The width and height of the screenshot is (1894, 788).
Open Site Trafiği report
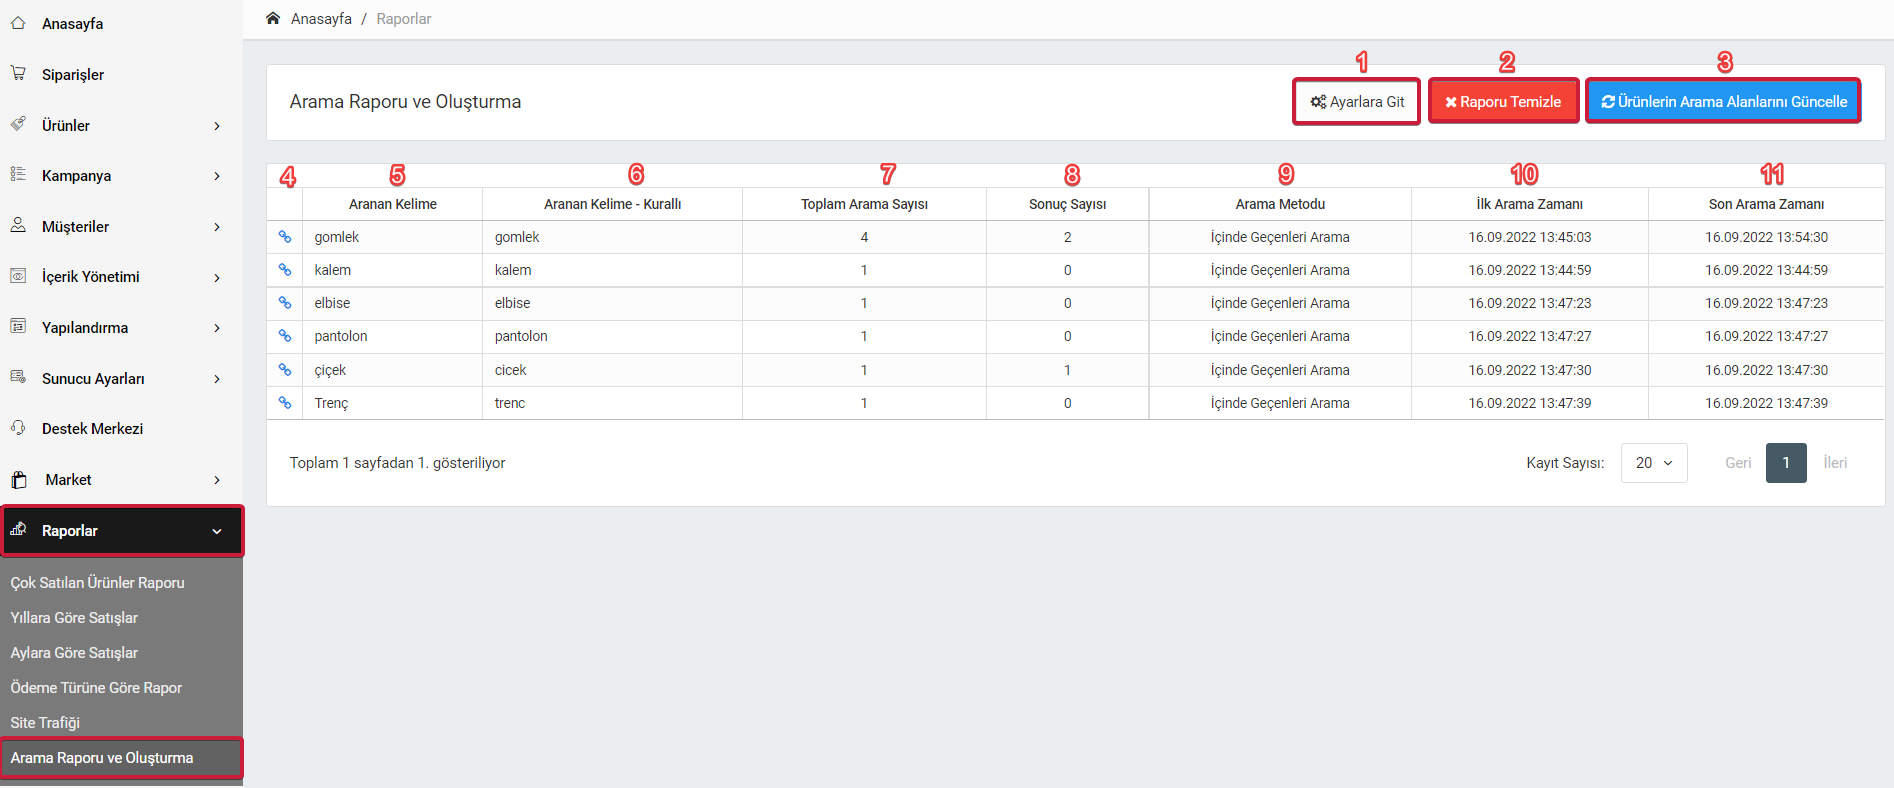pyautogui.click(x=45, y=722)
